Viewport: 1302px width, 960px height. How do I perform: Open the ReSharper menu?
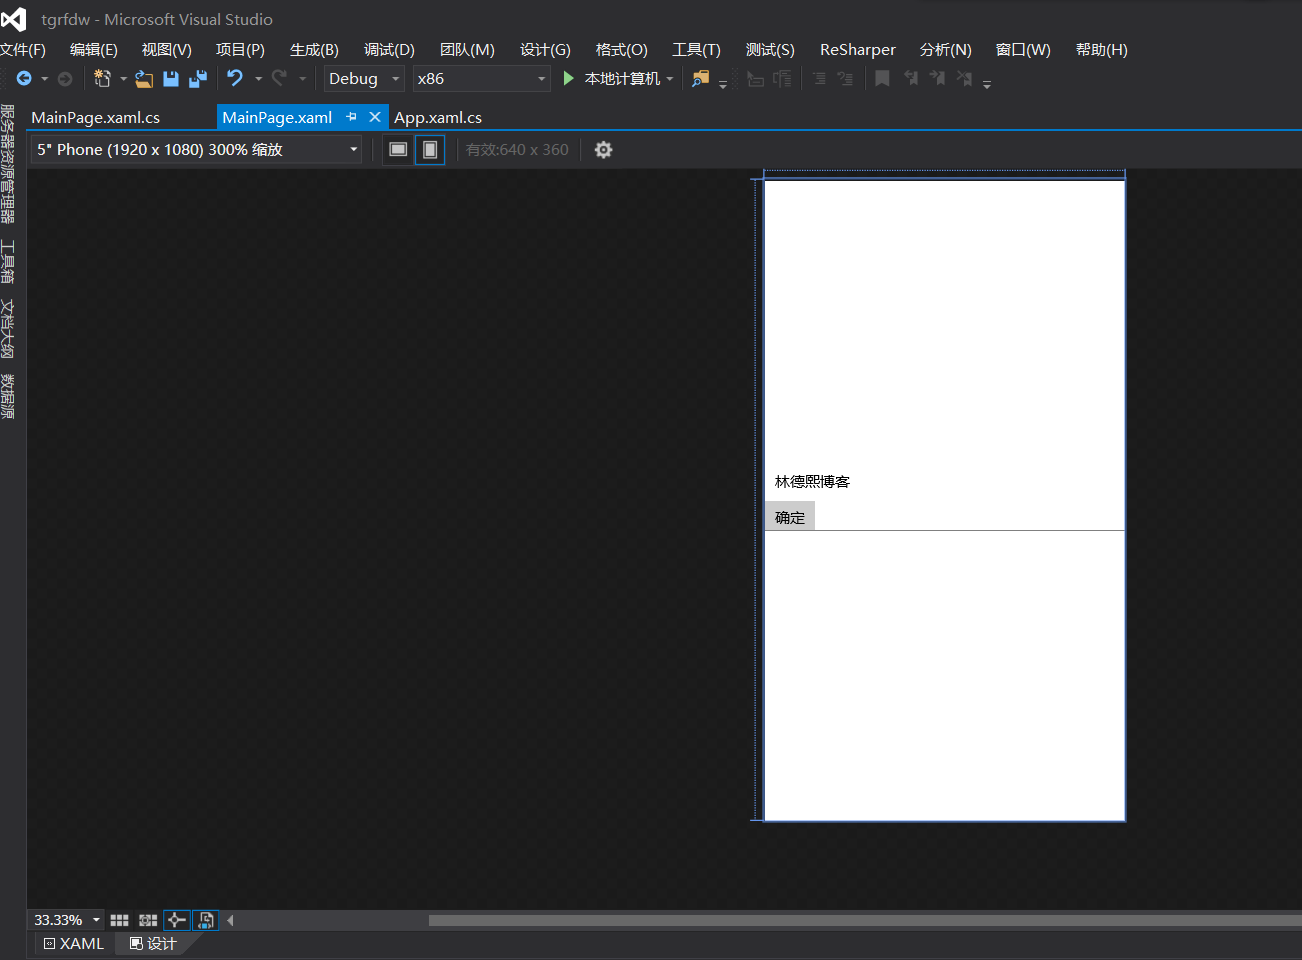point(858,49)
